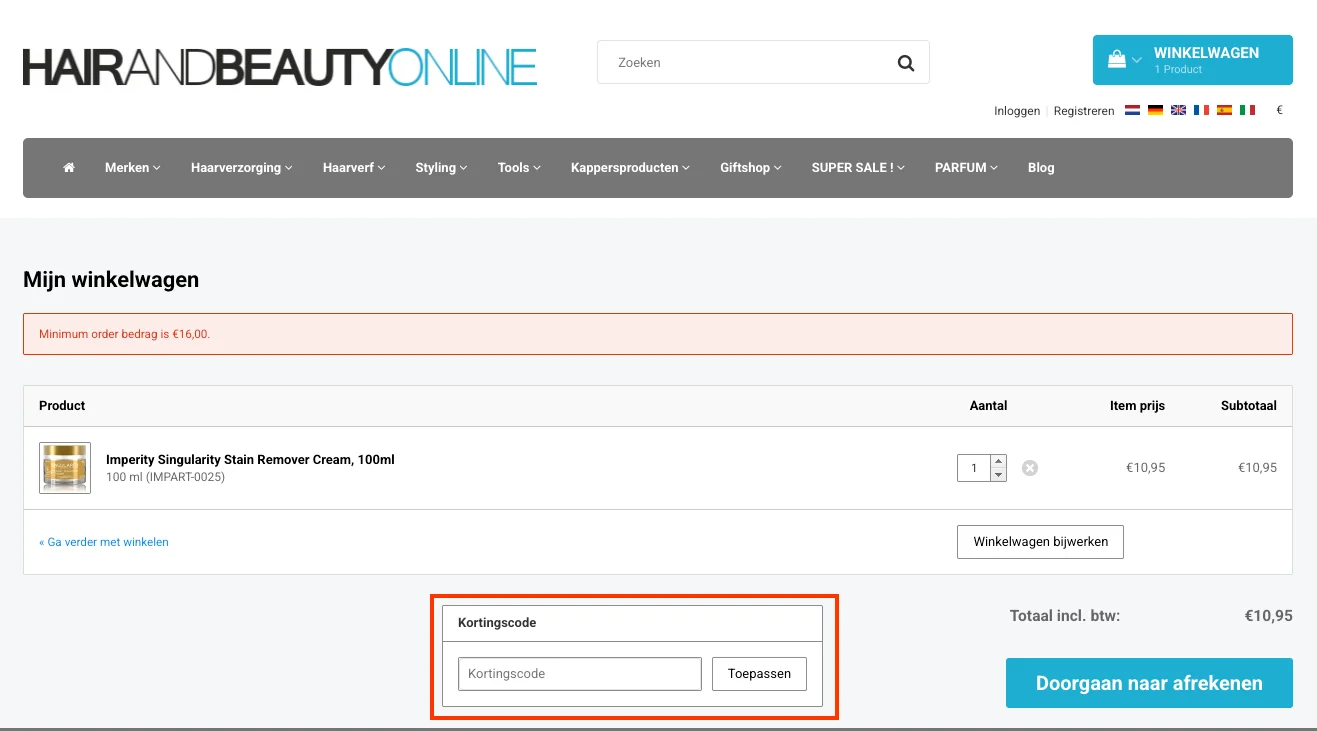This screenshot has width=1317, height=731.
Task: Focus the Kortingscode input field
Action: (x=579, y=674)
